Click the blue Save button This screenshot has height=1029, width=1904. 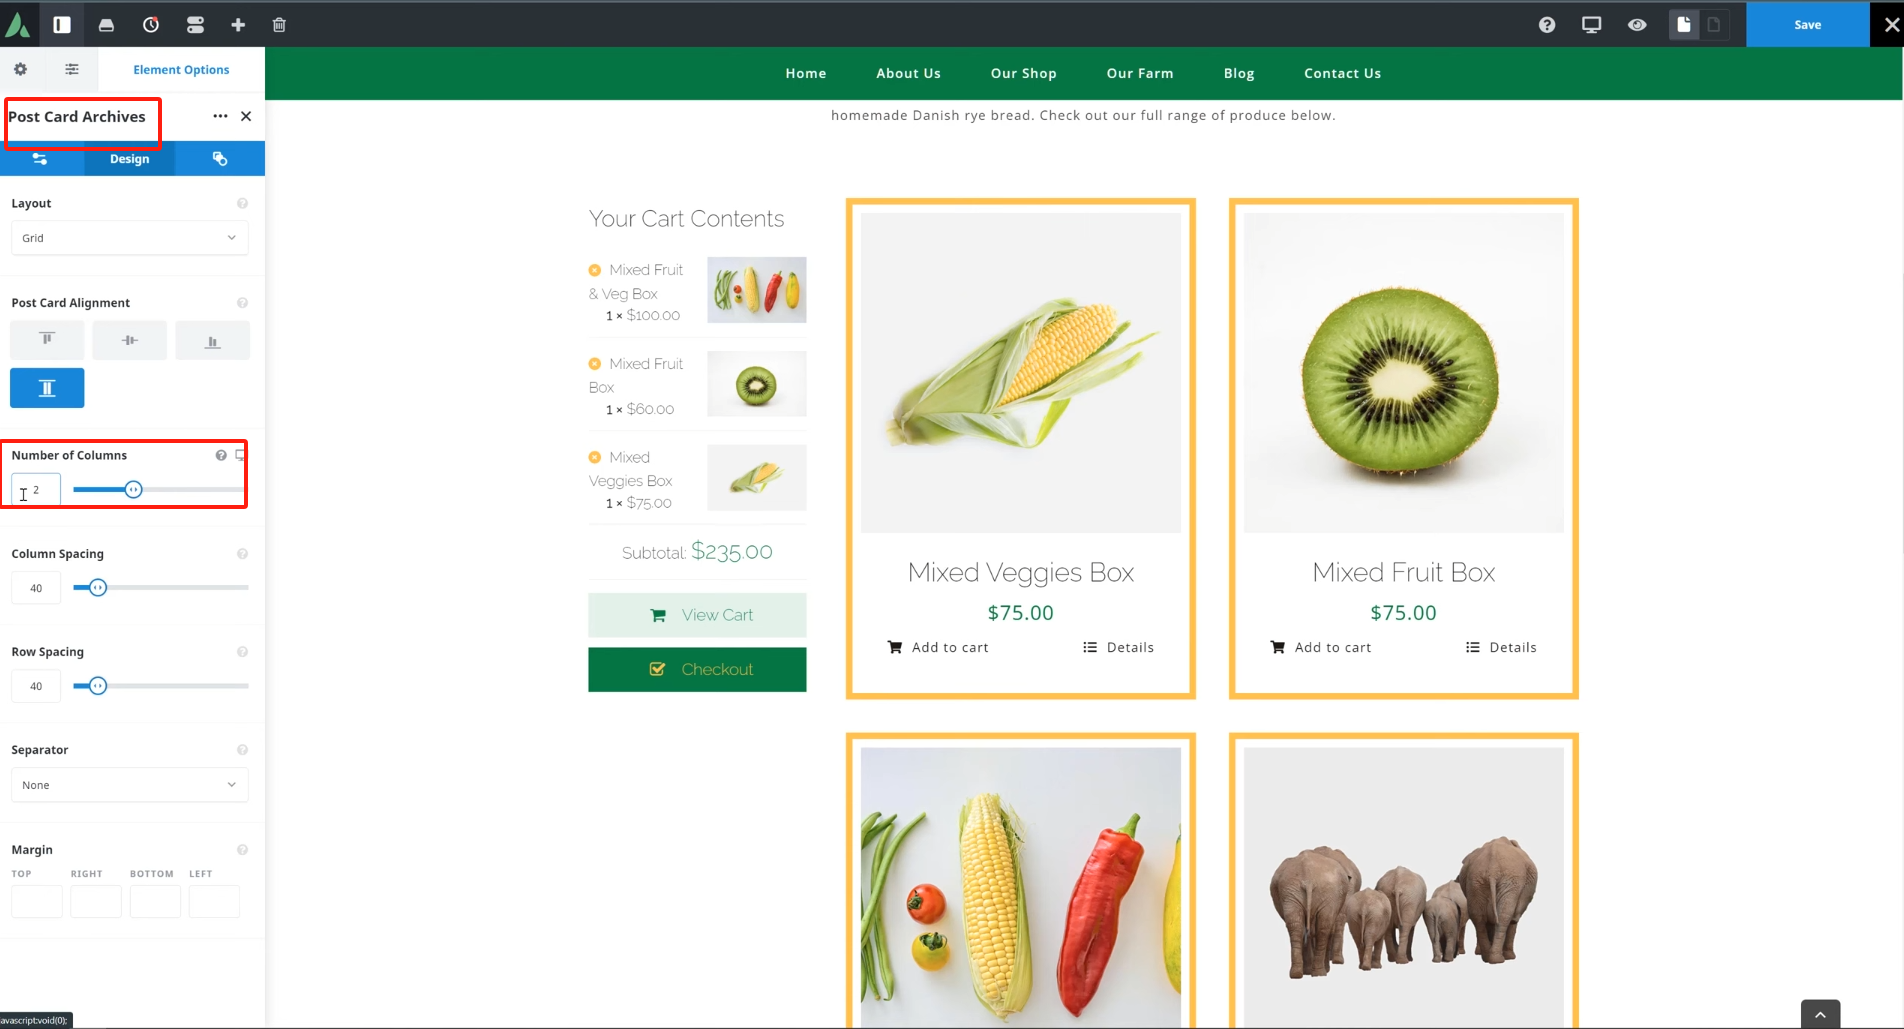(1808, 25)
